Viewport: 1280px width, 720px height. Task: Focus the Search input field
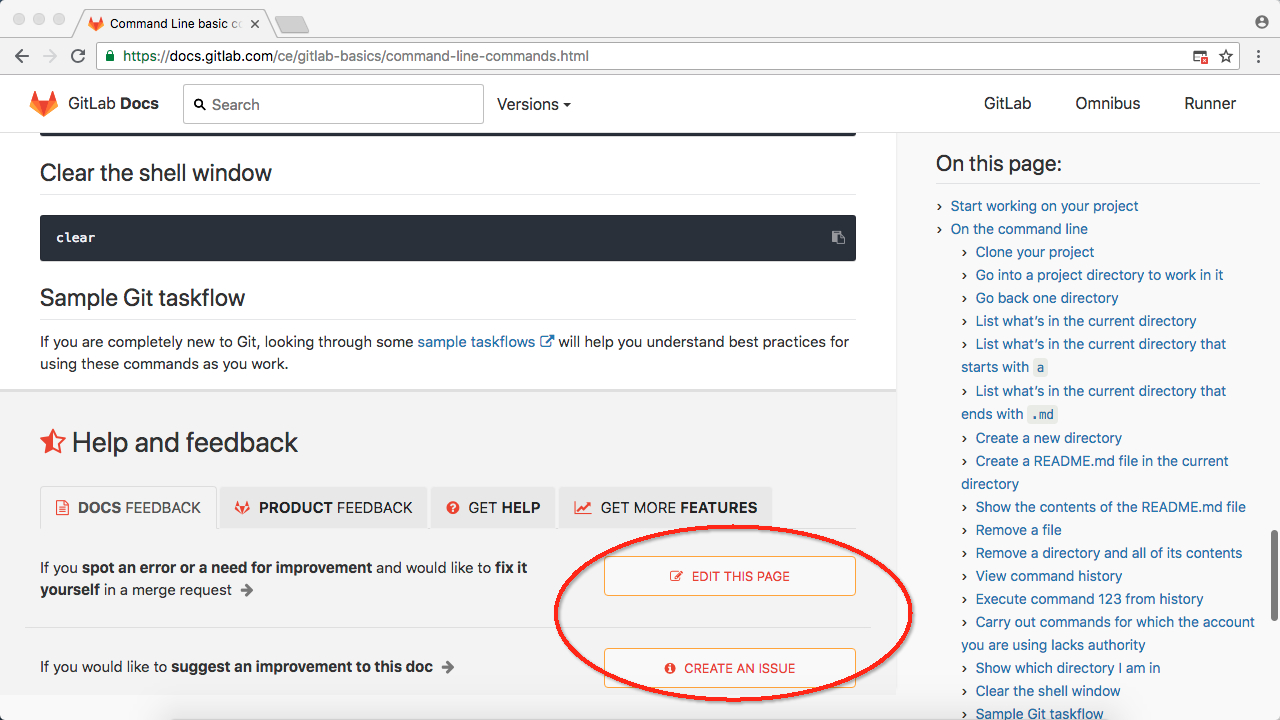coord(333,104)
